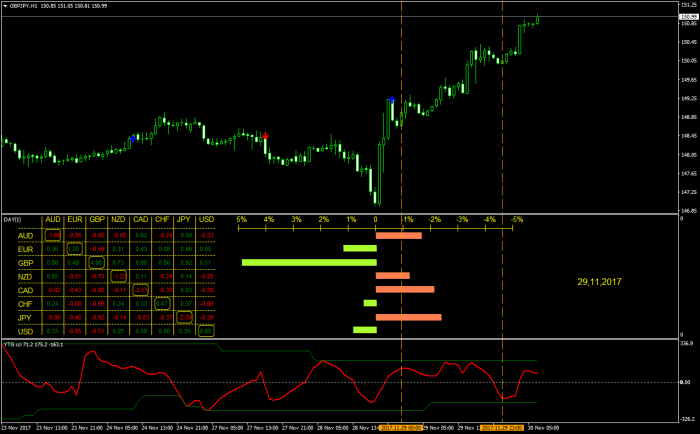Click the green USD strength bar
Viewport: 700px width, 434px height.
[365, 330]
